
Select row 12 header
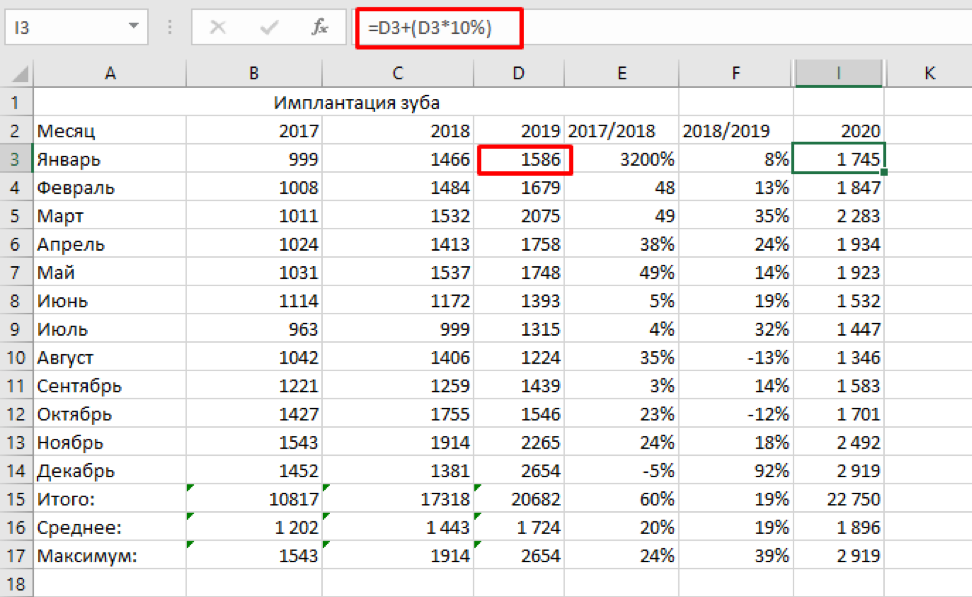[x=16, y=414]
